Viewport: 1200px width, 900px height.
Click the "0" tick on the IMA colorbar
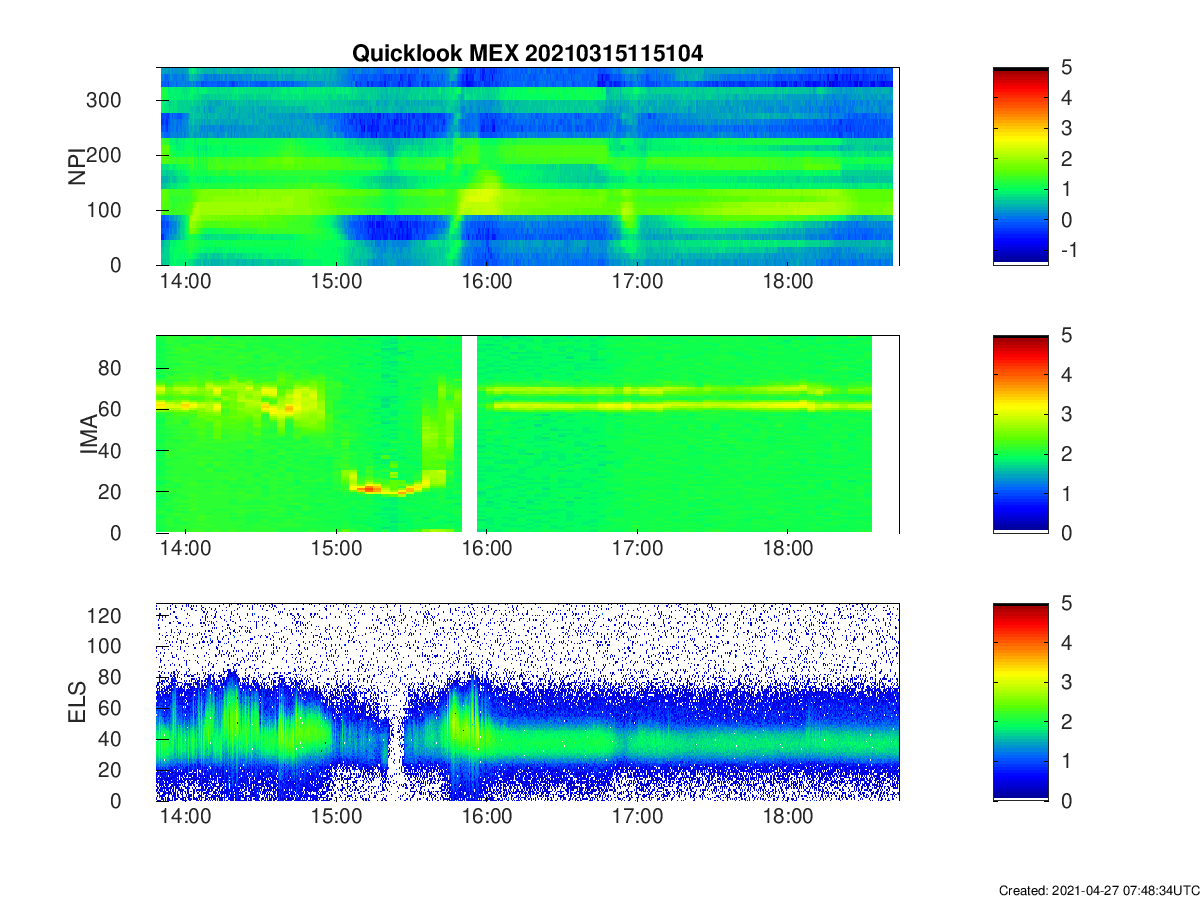pos(1066,533)
